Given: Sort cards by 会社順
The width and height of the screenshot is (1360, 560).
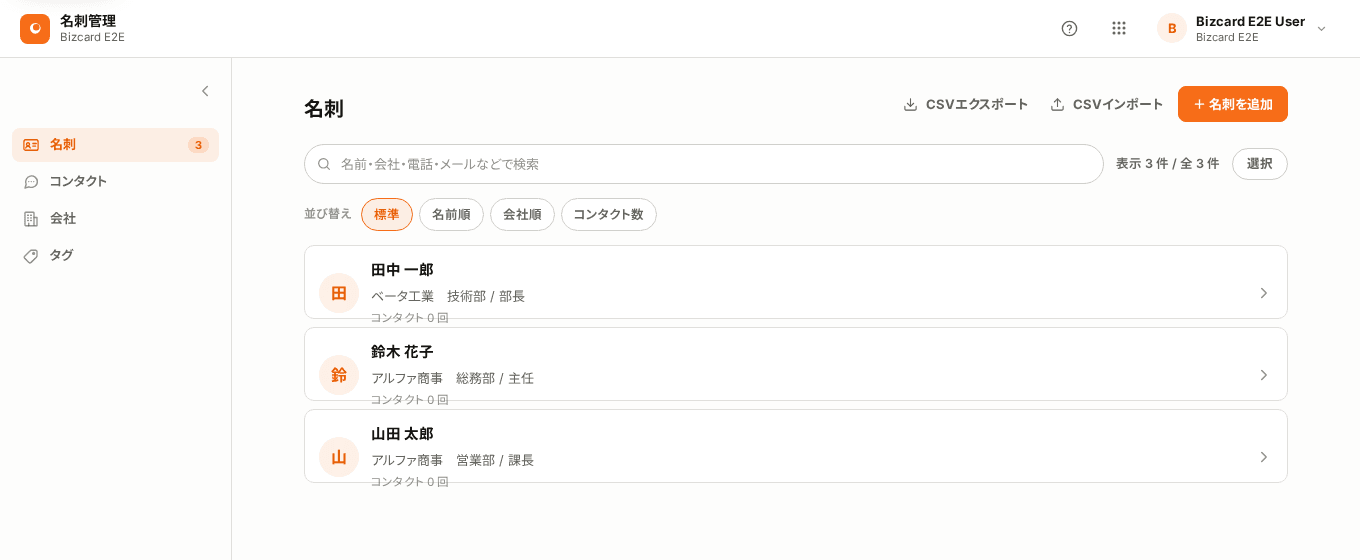Looking at the screenshot, I should [x=522, y=214].
